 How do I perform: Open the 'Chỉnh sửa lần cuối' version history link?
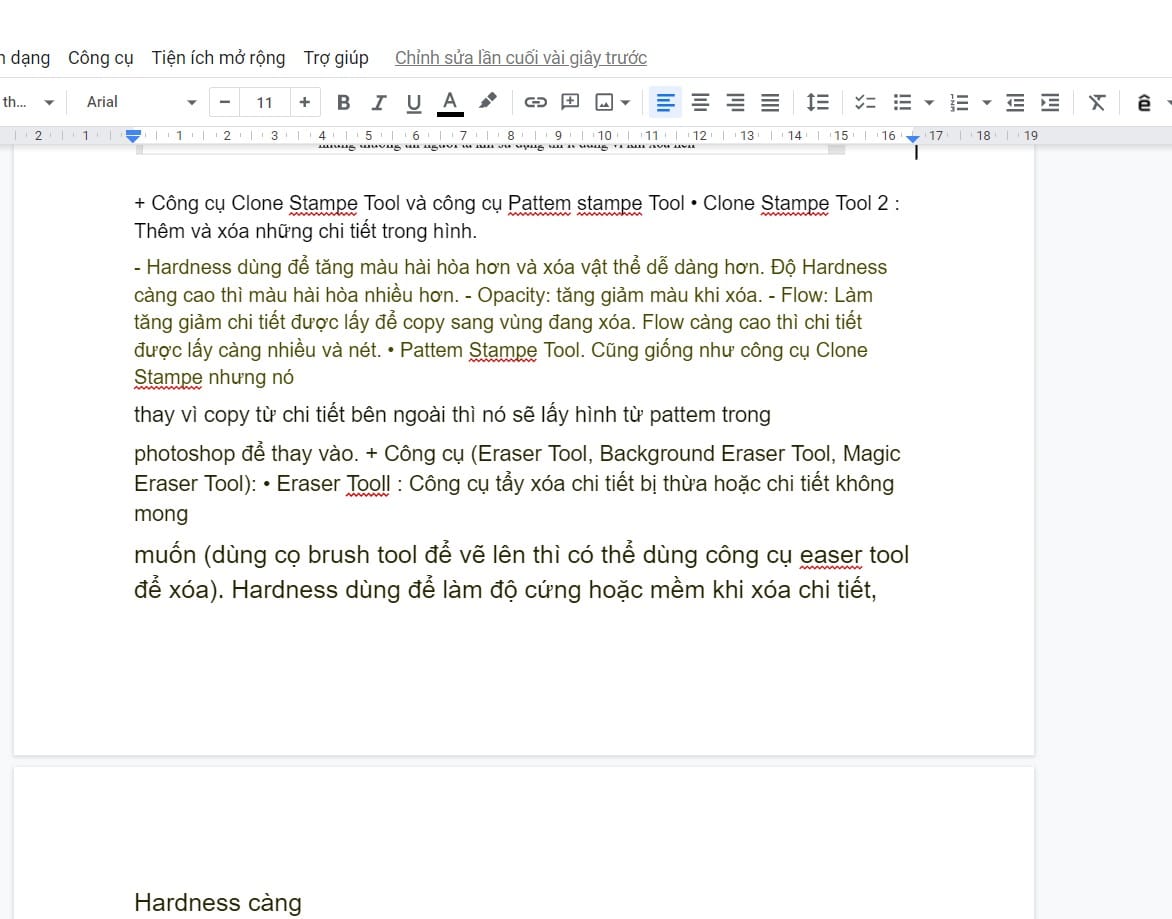click(521, 58)
